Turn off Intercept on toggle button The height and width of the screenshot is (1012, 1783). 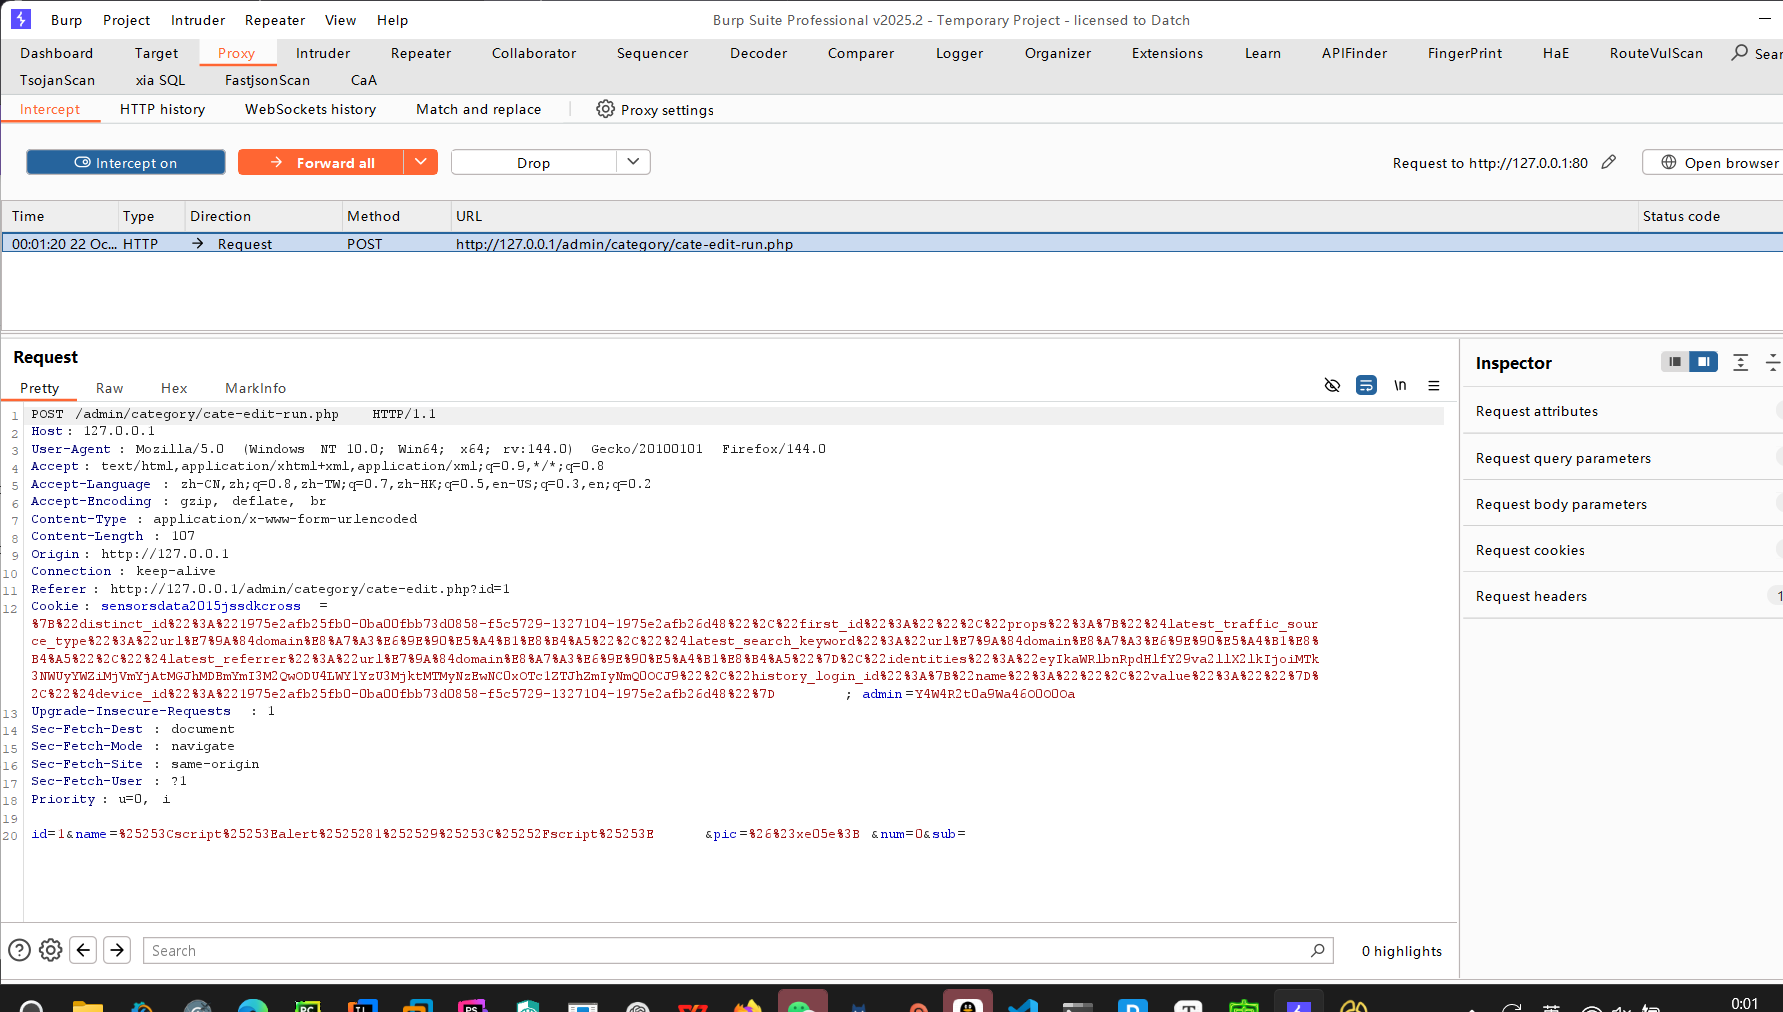126,162
